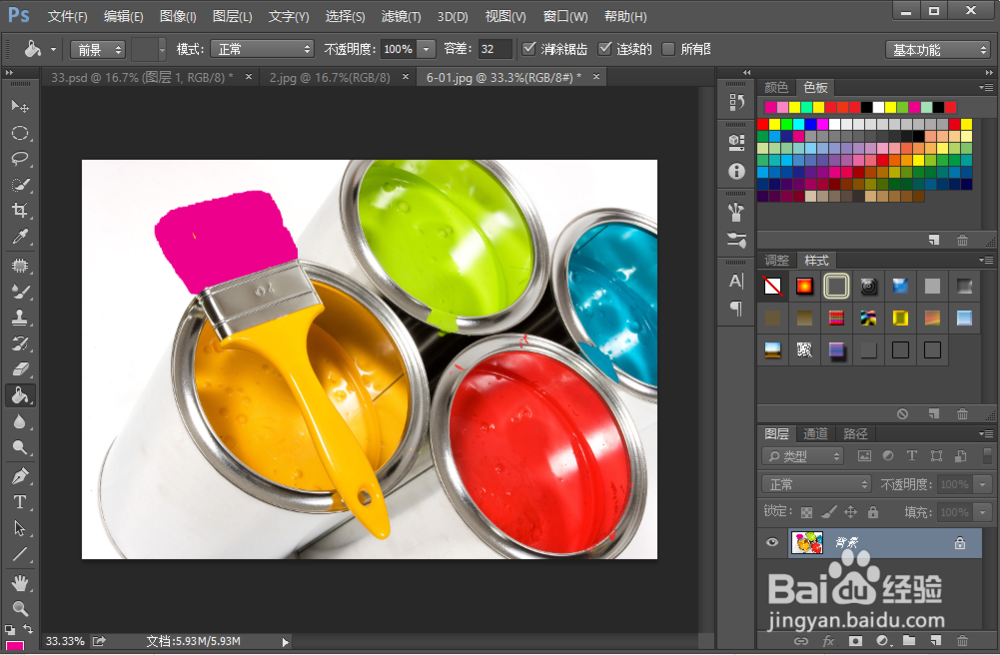Select the Blur tool
Screen dimensions: 1000x655
(20, 422)
